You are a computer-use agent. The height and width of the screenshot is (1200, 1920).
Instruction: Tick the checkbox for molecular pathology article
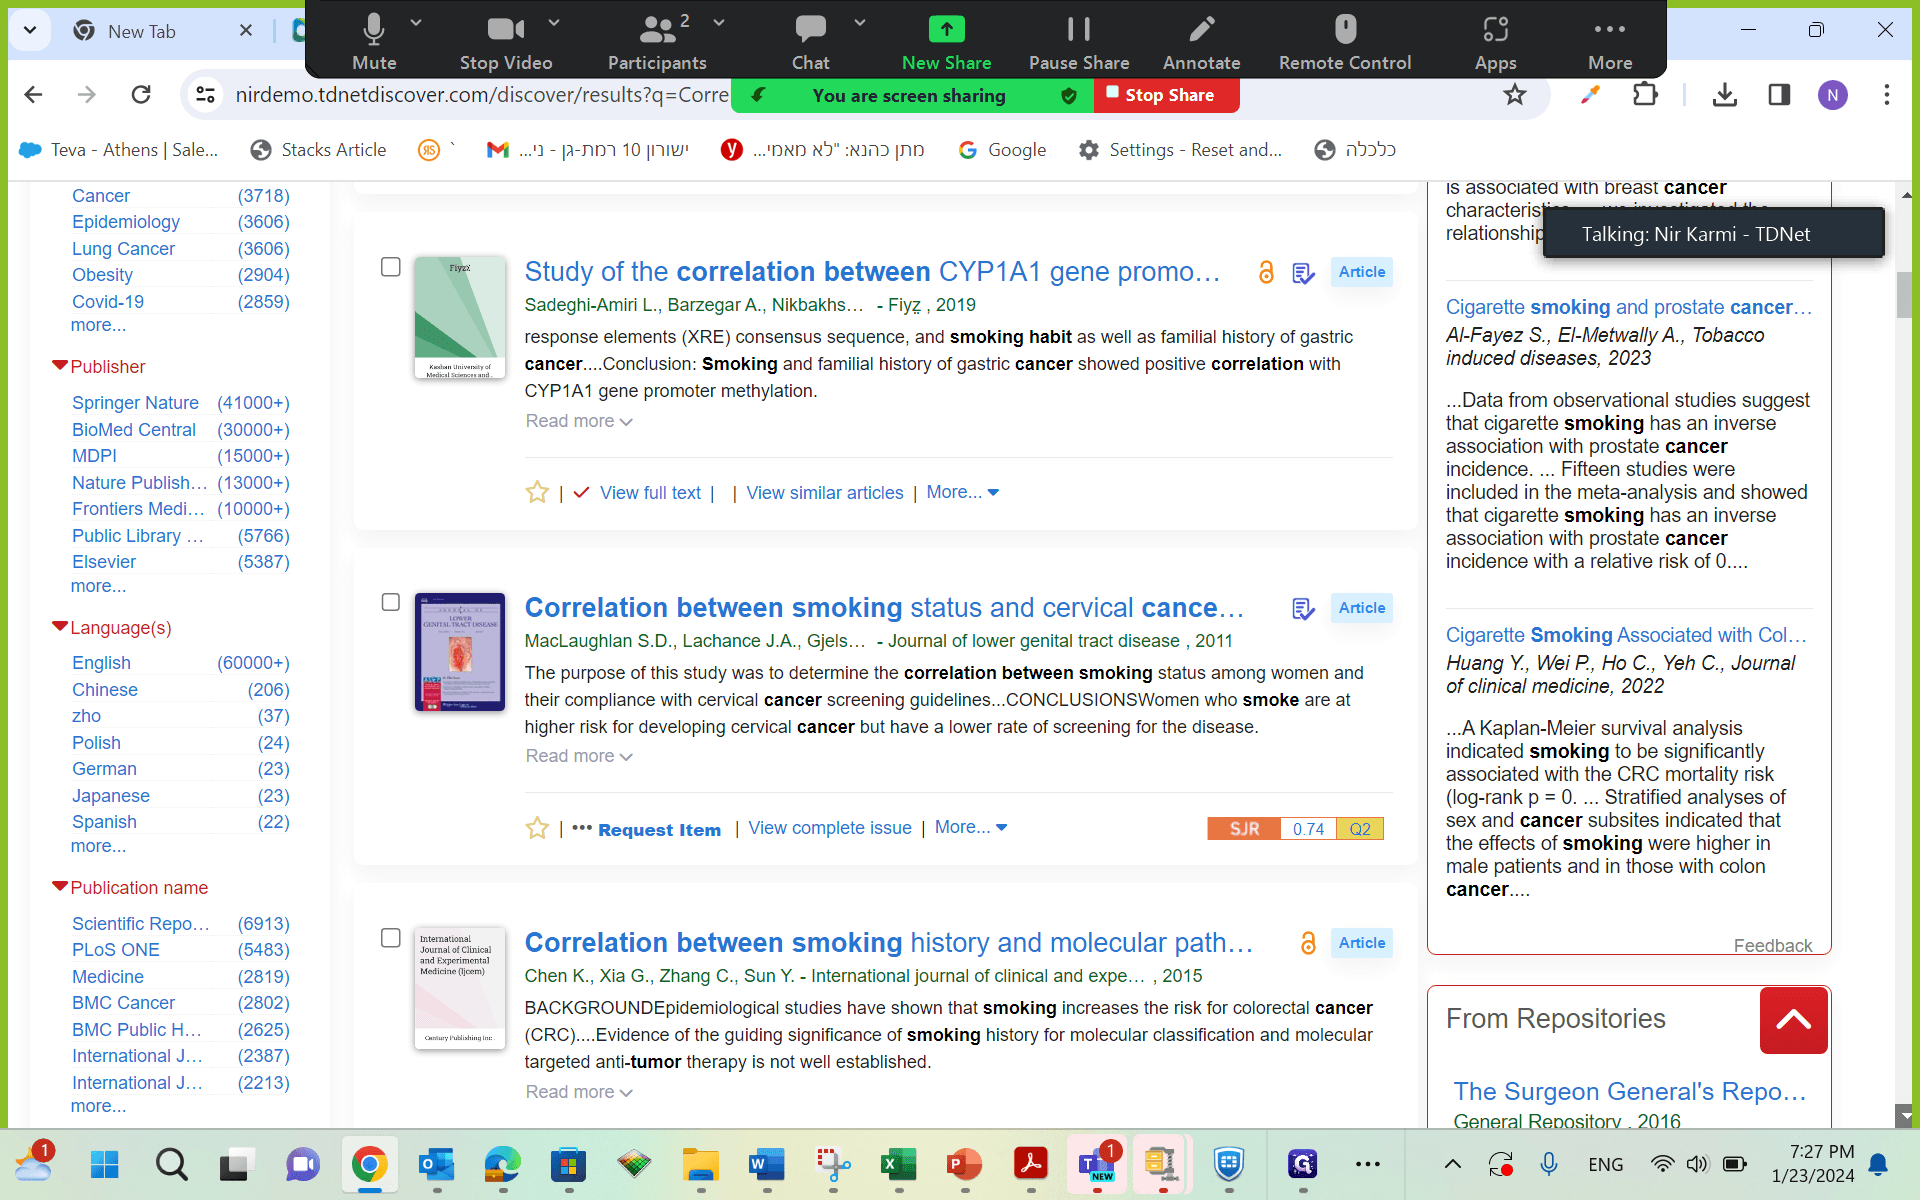click(391, 938)
